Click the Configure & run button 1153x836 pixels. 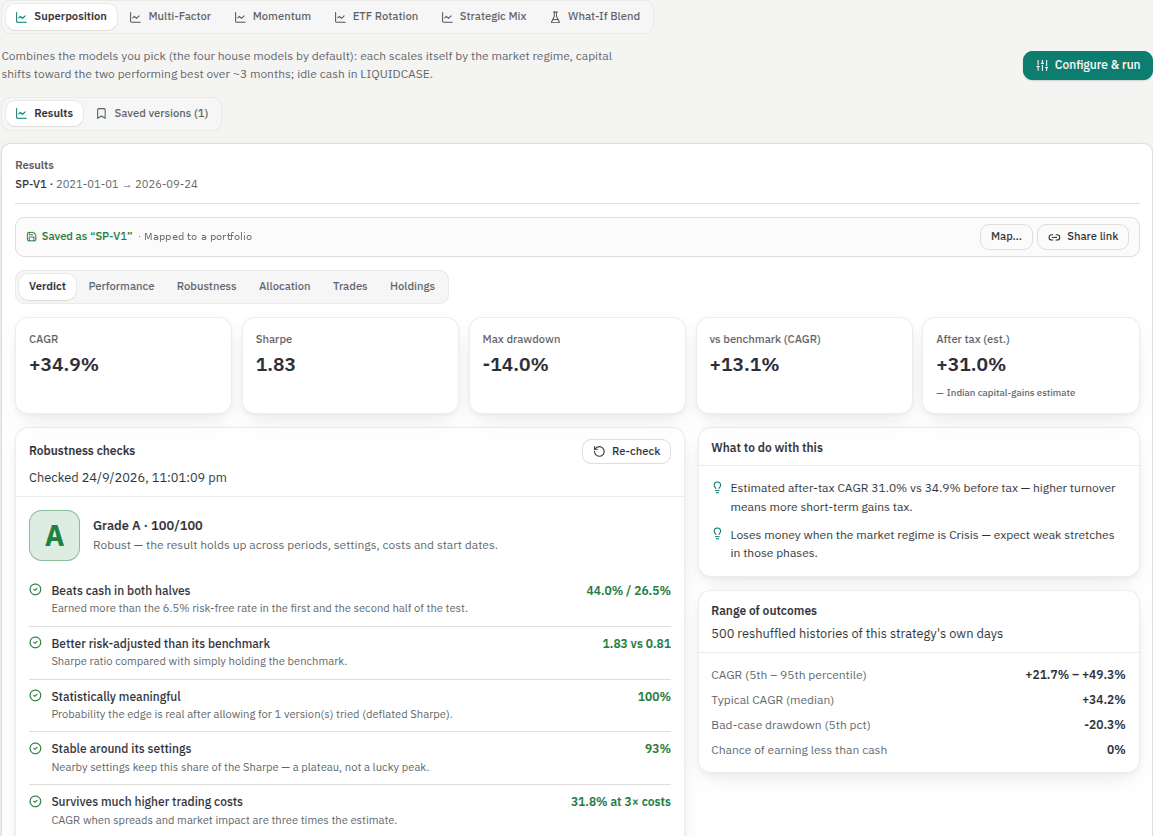[1088, 65]
